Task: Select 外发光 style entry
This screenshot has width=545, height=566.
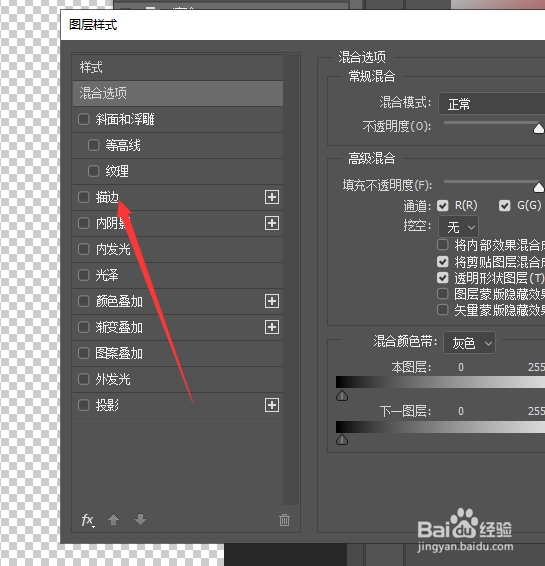Action: (x=113, y=379)
